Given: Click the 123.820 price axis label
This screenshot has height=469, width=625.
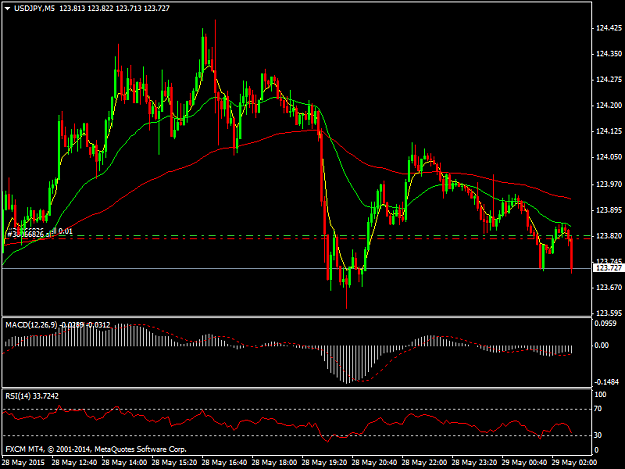Looking at the screenshot, I should [609, 236].
